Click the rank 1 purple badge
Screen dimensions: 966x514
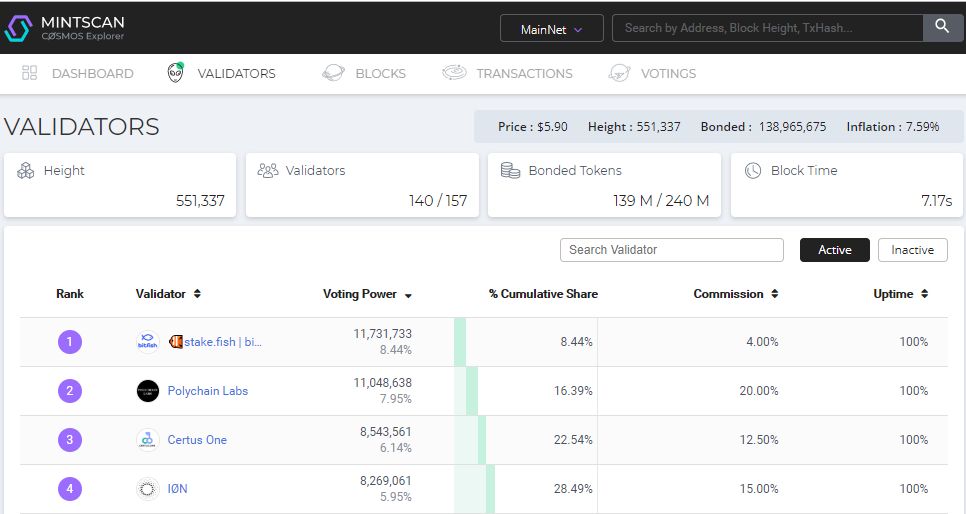click(x=70, y=341)
